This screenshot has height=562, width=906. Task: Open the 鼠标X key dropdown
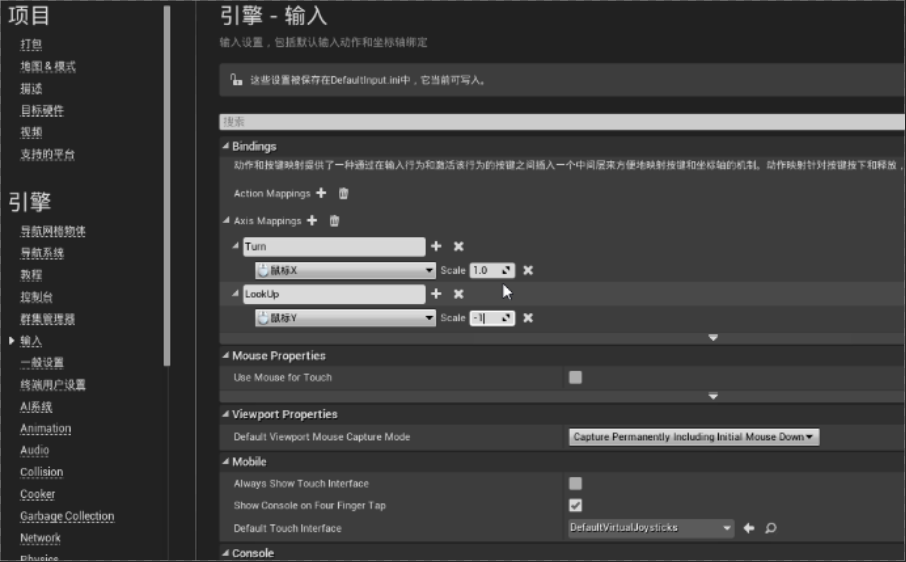(346, 270)
